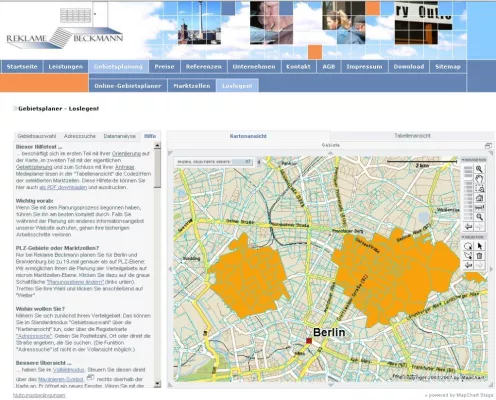Pan the map west with left arrow

[170, 269]
